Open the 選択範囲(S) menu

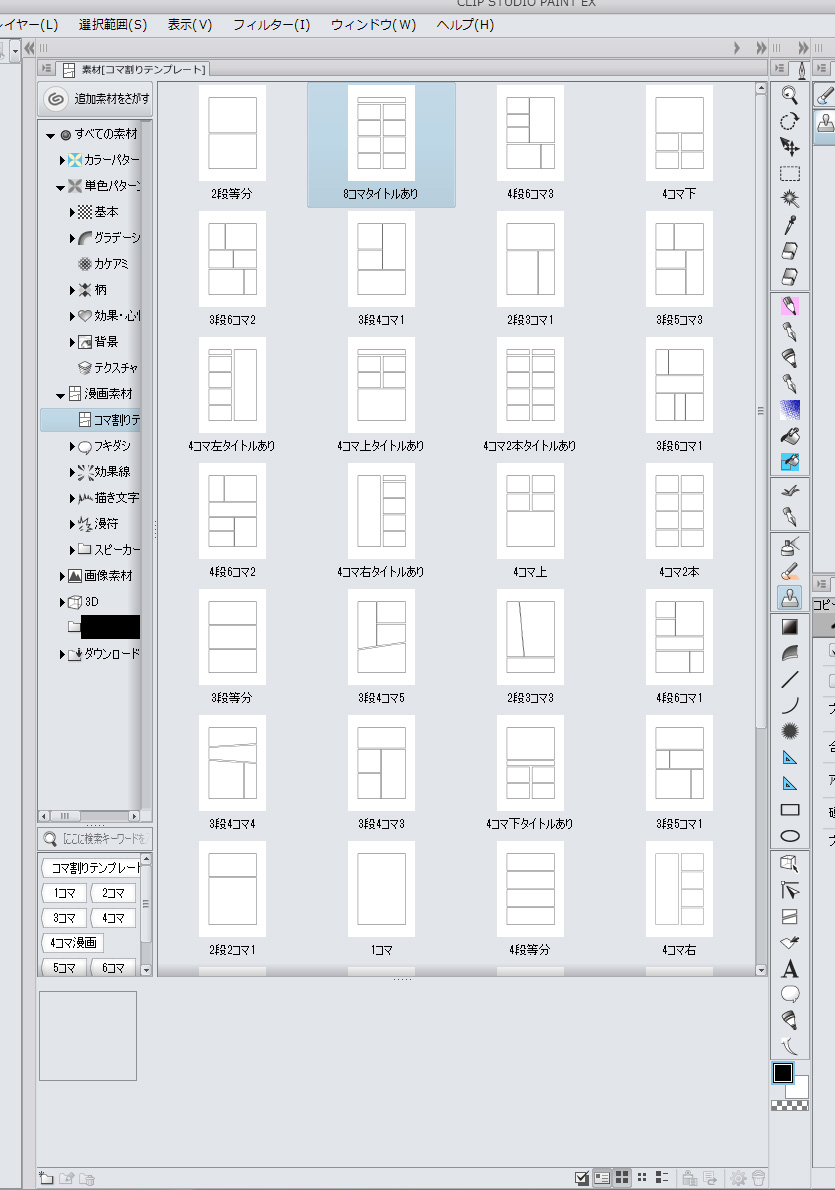coord(113,25)
